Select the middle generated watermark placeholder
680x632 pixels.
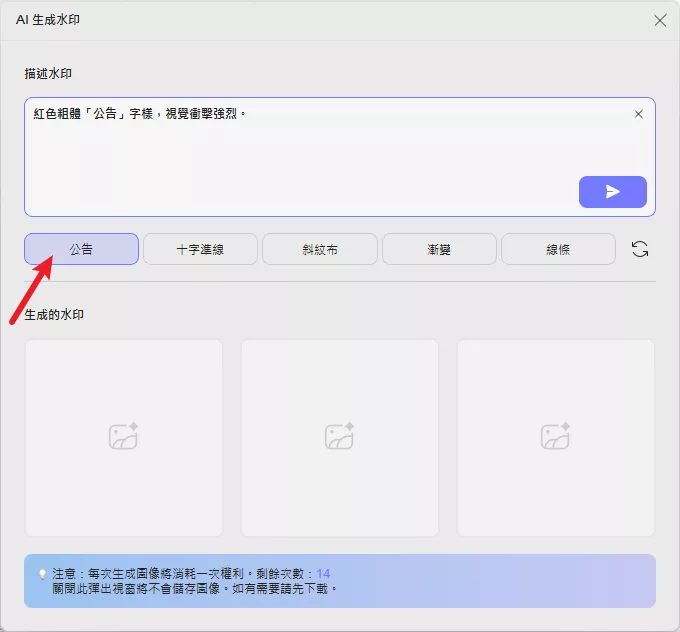pyautogui.click(x=340, y=438)
